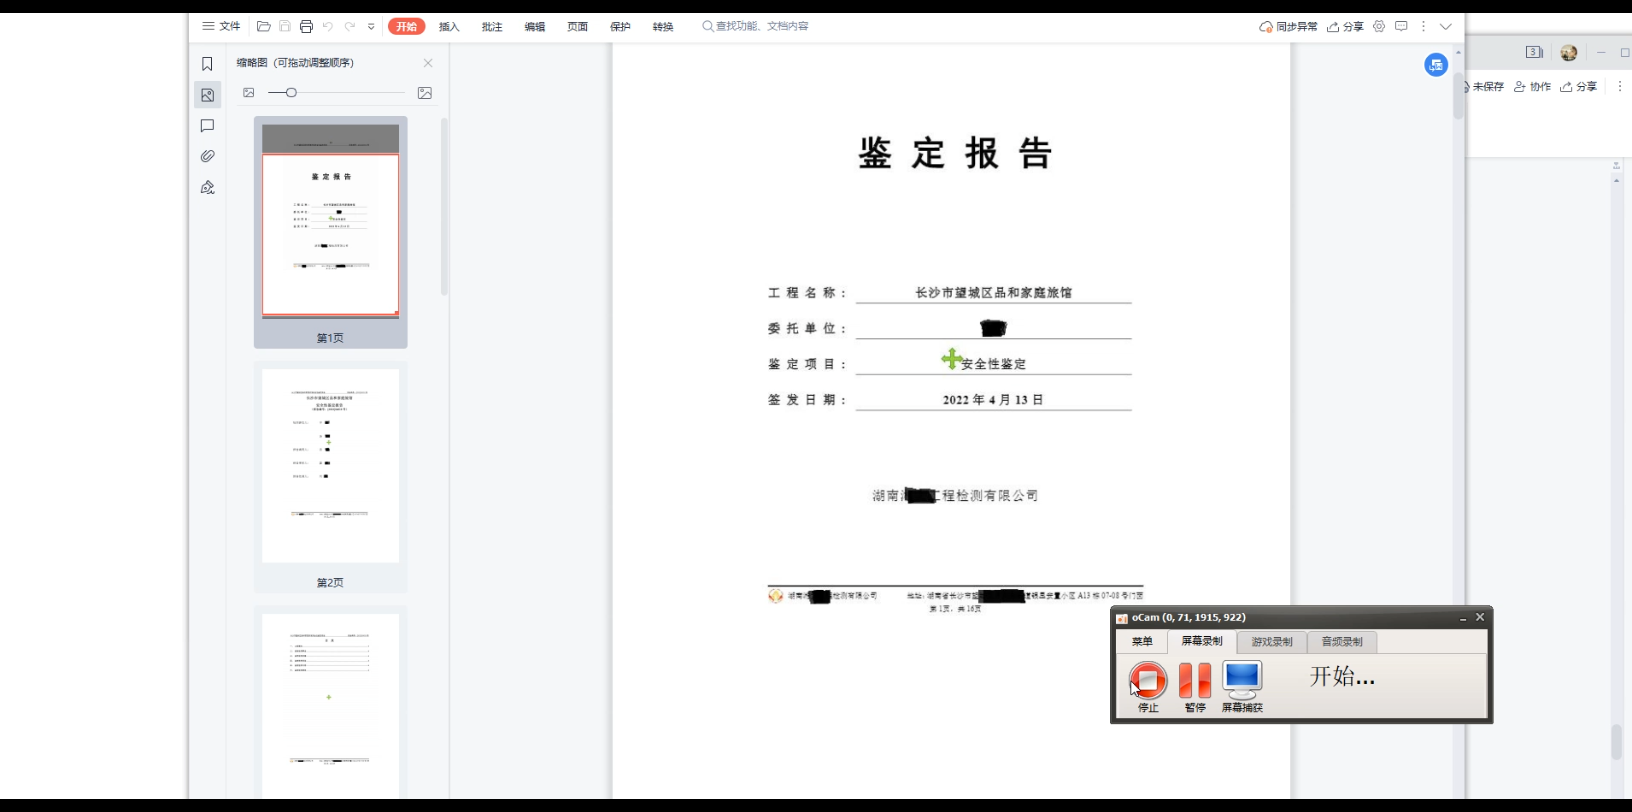The height and width of the screenshot is (812, 1632).
Task: Switch to the 保护 tab
Action: coord(620,27)
